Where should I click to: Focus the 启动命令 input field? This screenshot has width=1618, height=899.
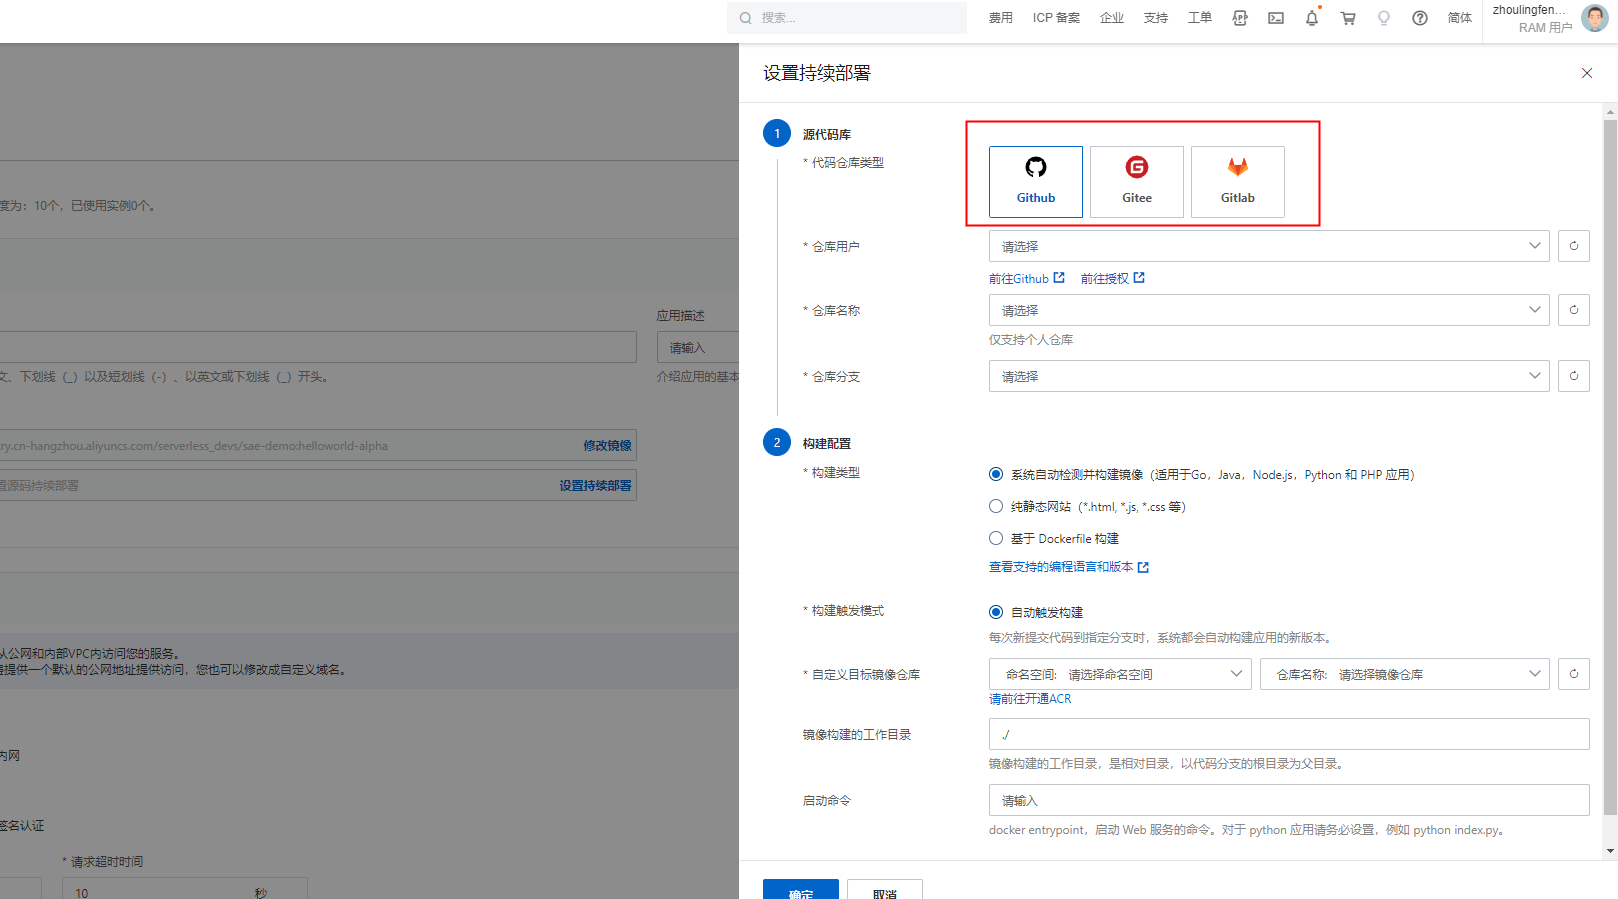(x=1289, y=800)
